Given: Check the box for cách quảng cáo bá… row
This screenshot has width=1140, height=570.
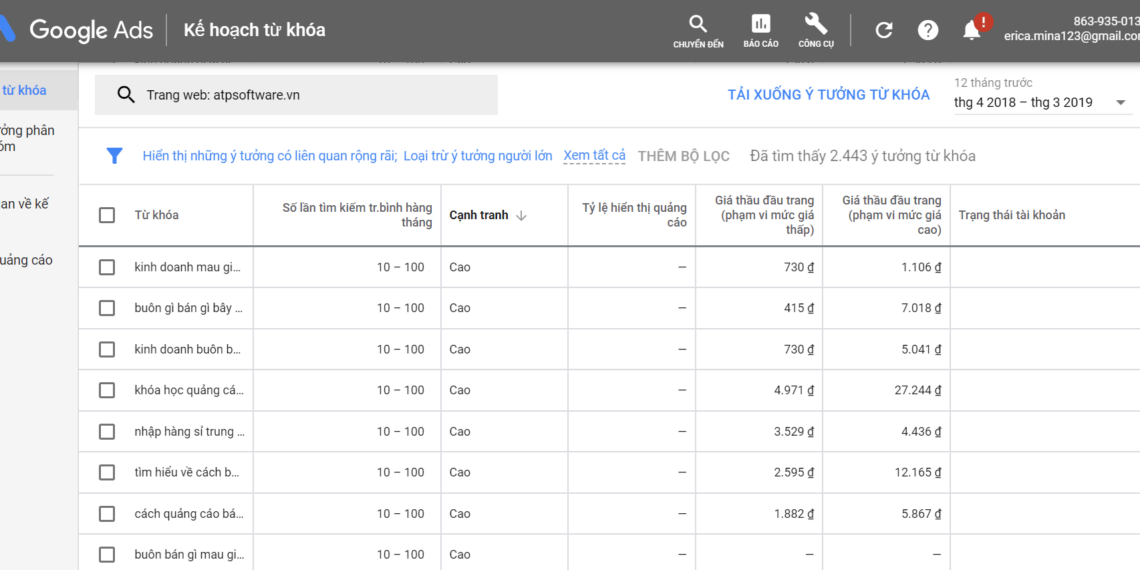Looking at the screenshot, I should pyautogui.click(x=107, y=514).
